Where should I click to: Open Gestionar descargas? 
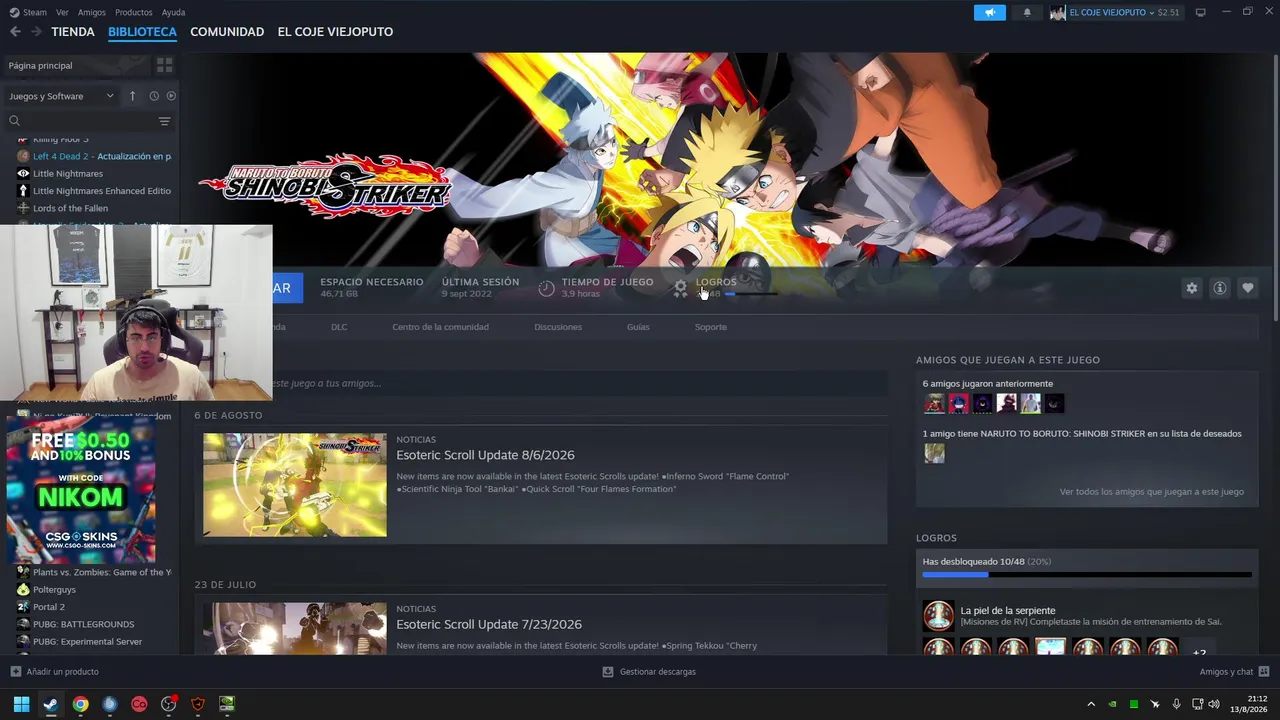click(657, 672)
